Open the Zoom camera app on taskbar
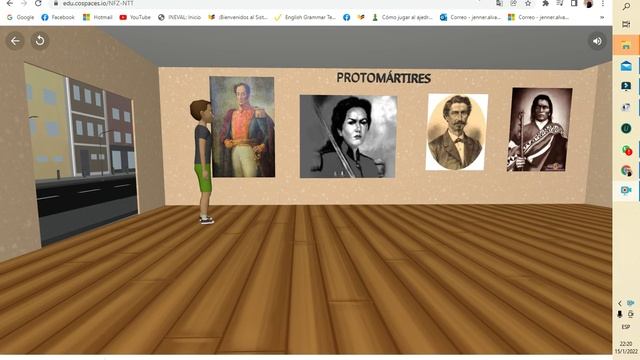This screenshot has width=640, height=360. click(x=626, y=190)
